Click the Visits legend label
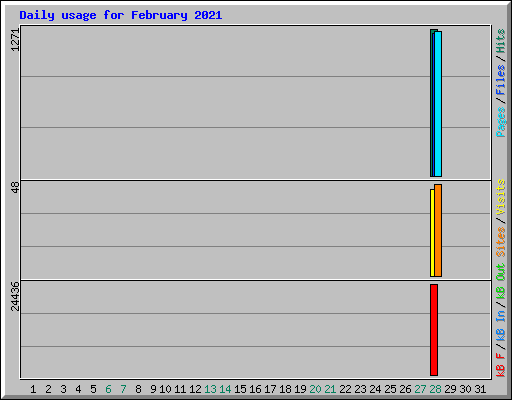 coord(500,197)
